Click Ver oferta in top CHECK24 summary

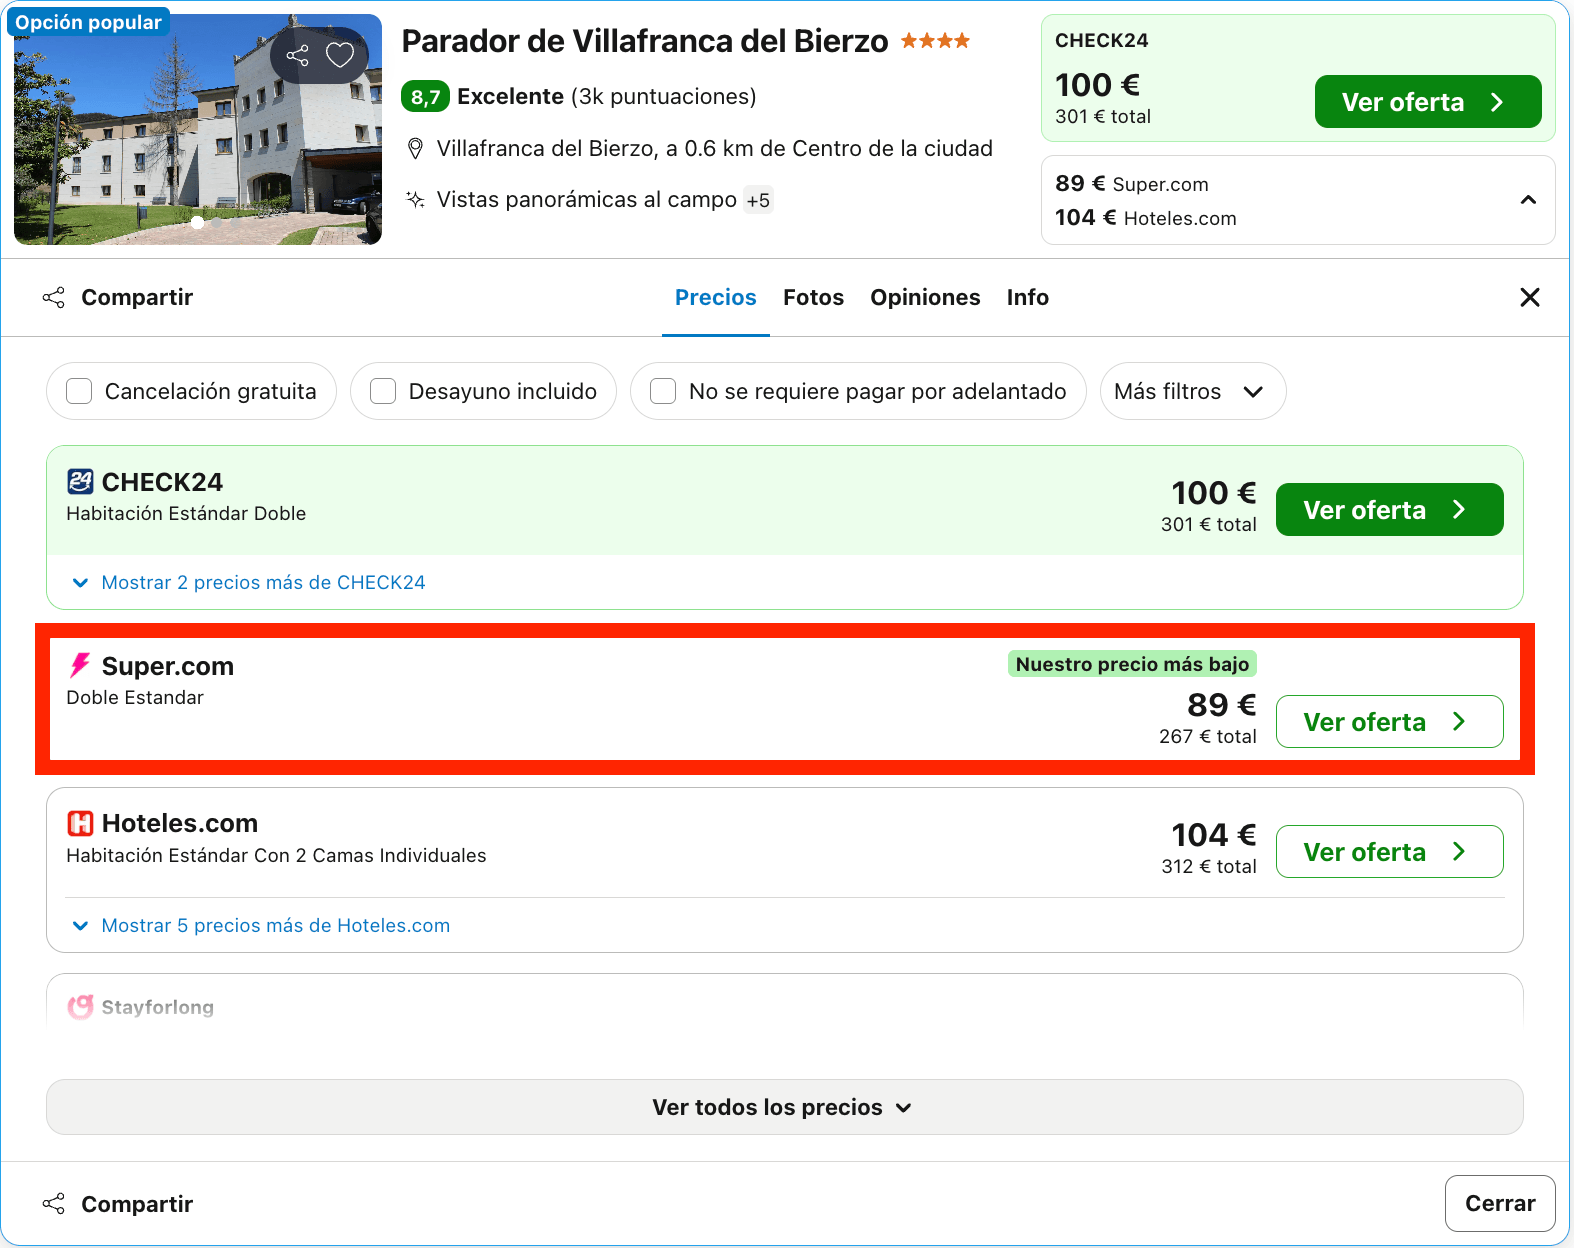pyautogui.click(x=1427, y=102)
